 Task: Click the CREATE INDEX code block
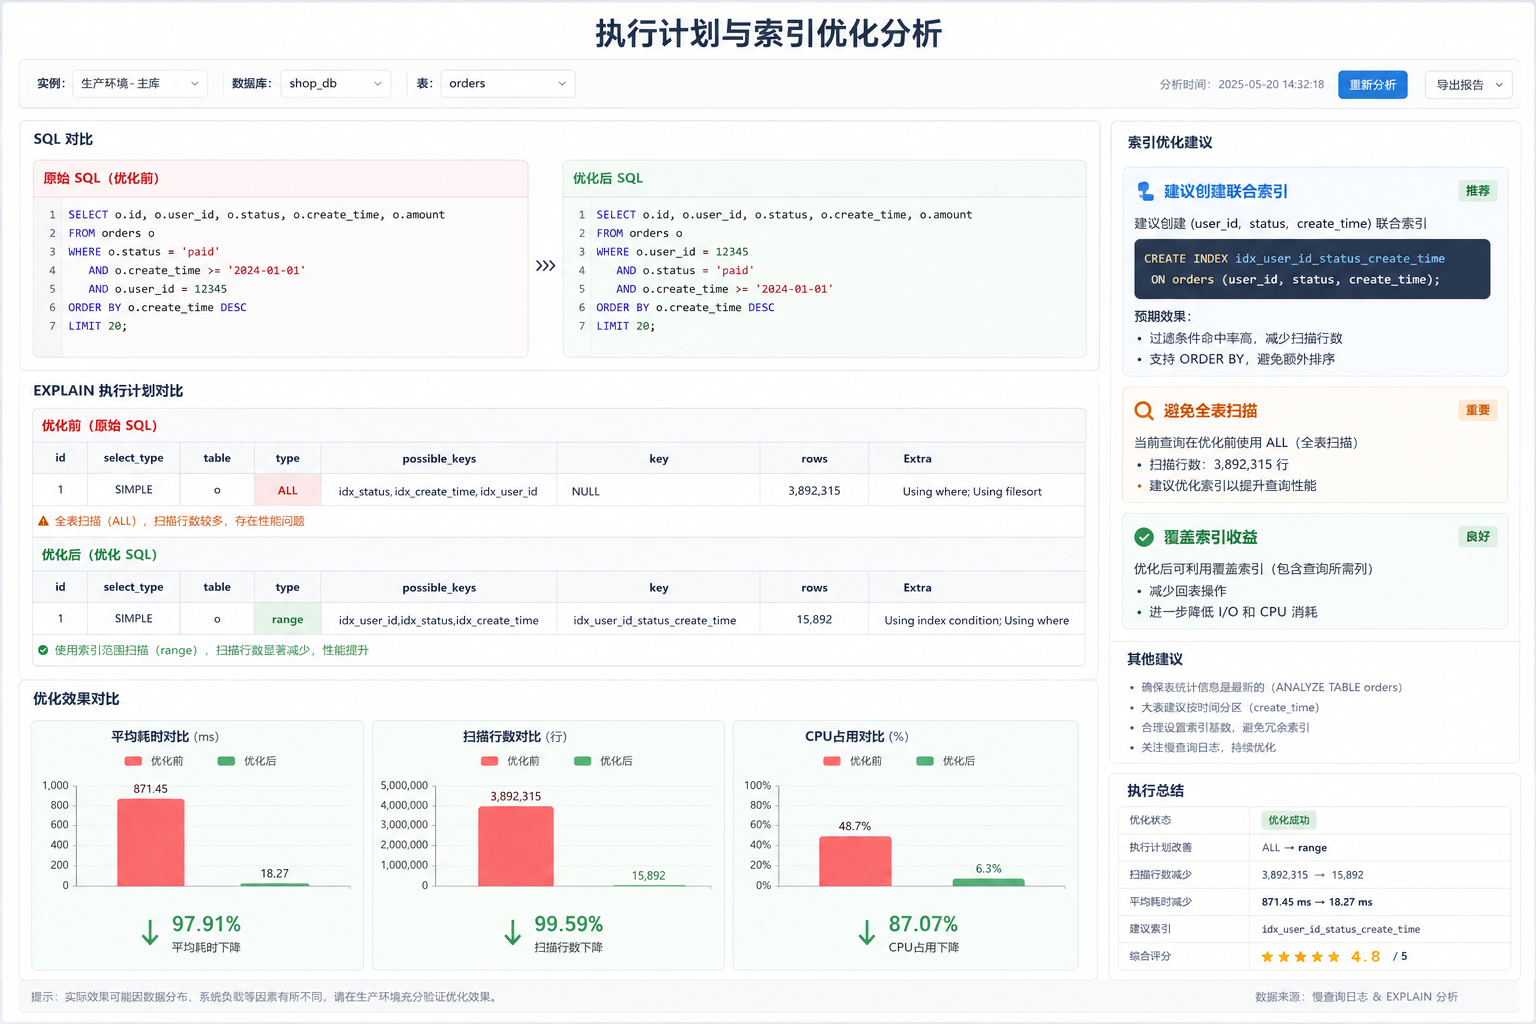1312,269
